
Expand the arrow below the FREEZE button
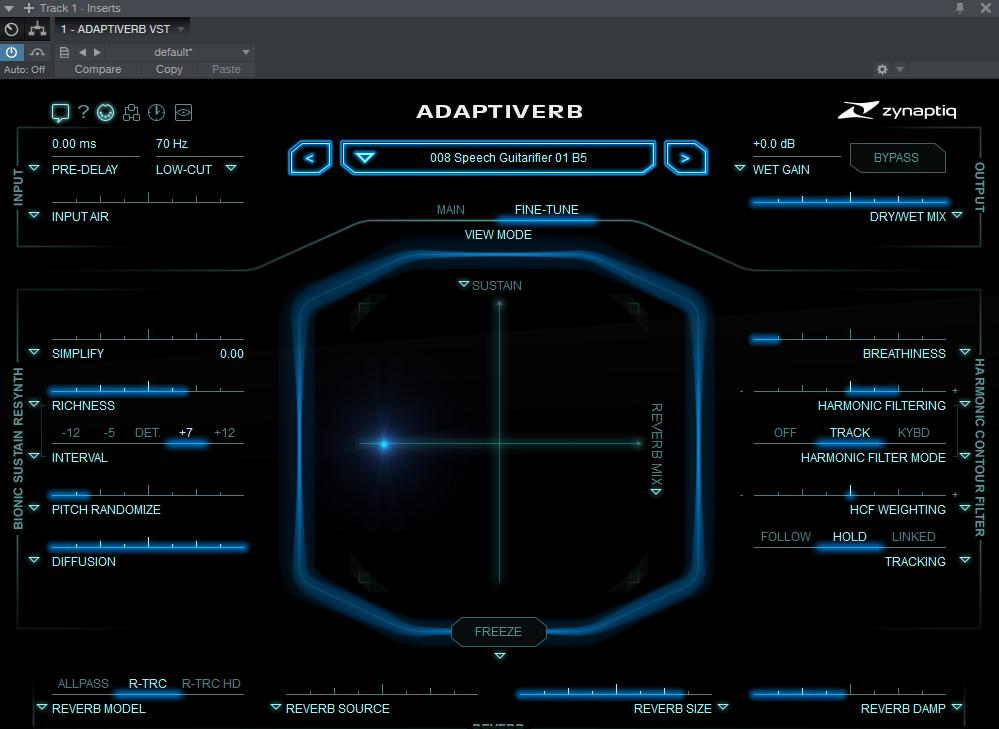[500, 656]
